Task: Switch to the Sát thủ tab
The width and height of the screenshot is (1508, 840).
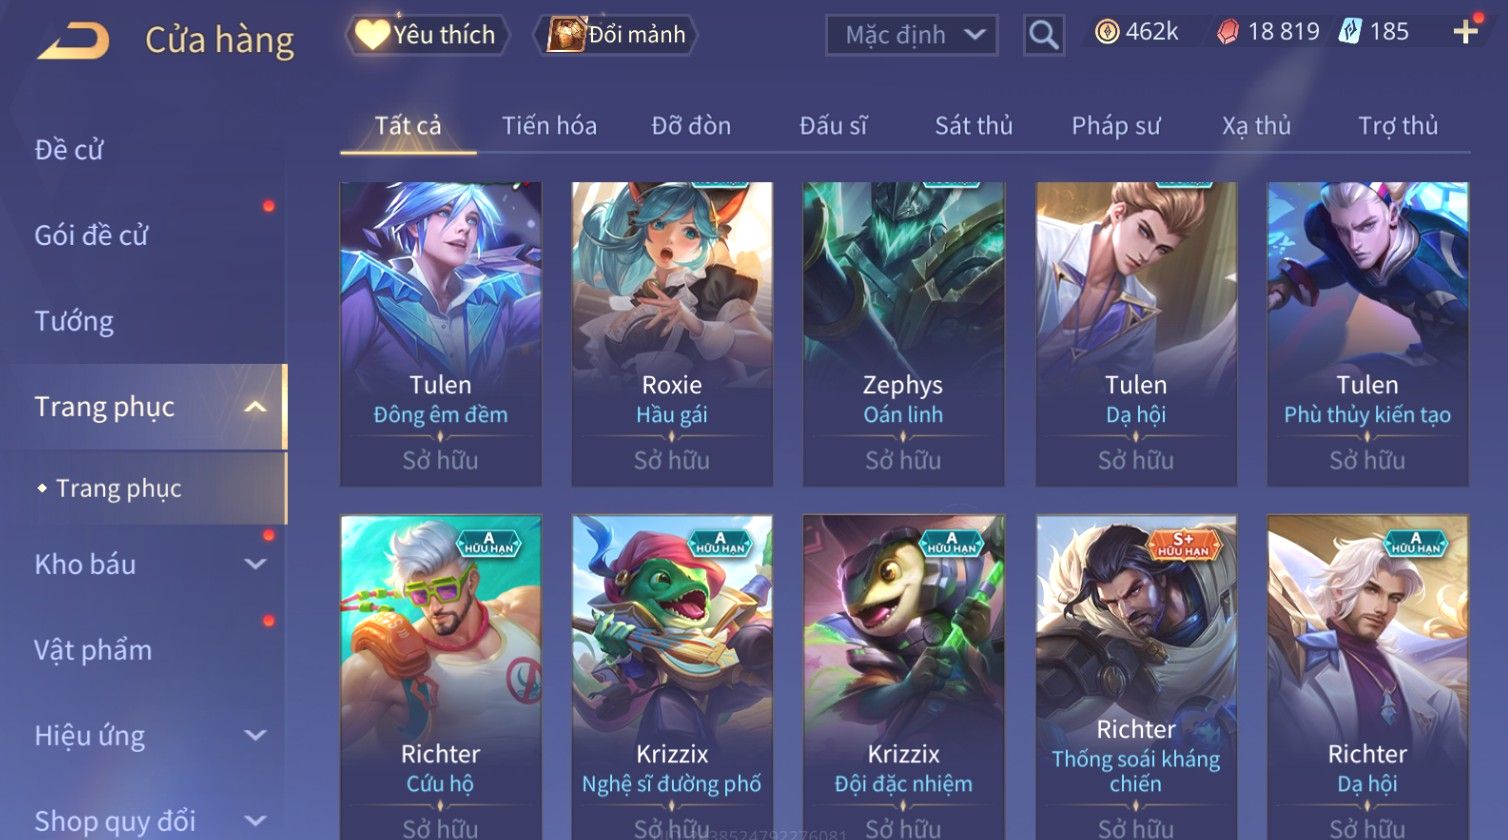Action: point(973,126)
